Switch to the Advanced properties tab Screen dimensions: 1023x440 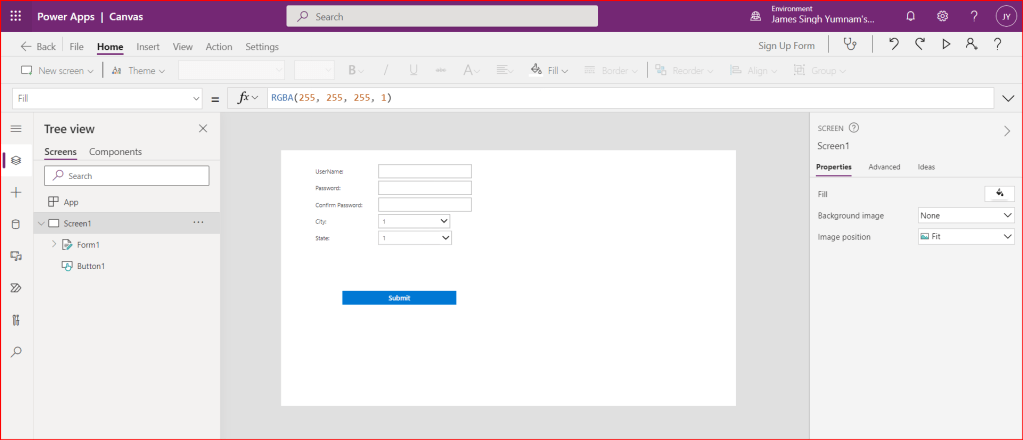pos(884,167)
